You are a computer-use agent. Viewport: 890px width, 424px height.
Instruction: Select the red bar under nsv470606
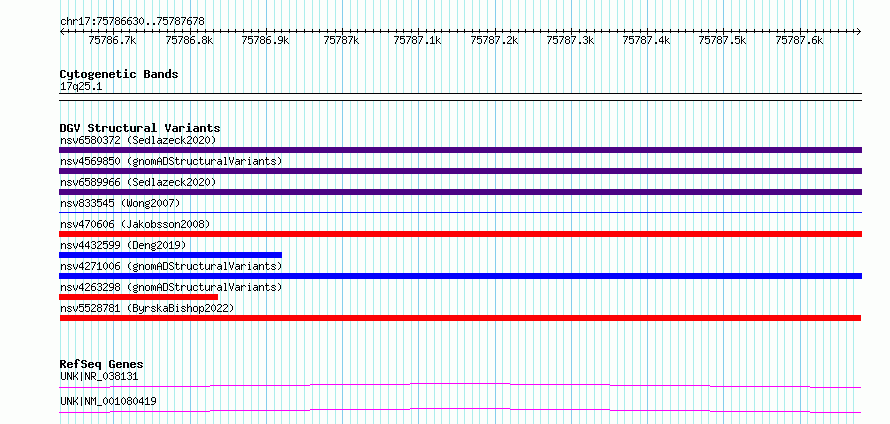tap(460, 234)
